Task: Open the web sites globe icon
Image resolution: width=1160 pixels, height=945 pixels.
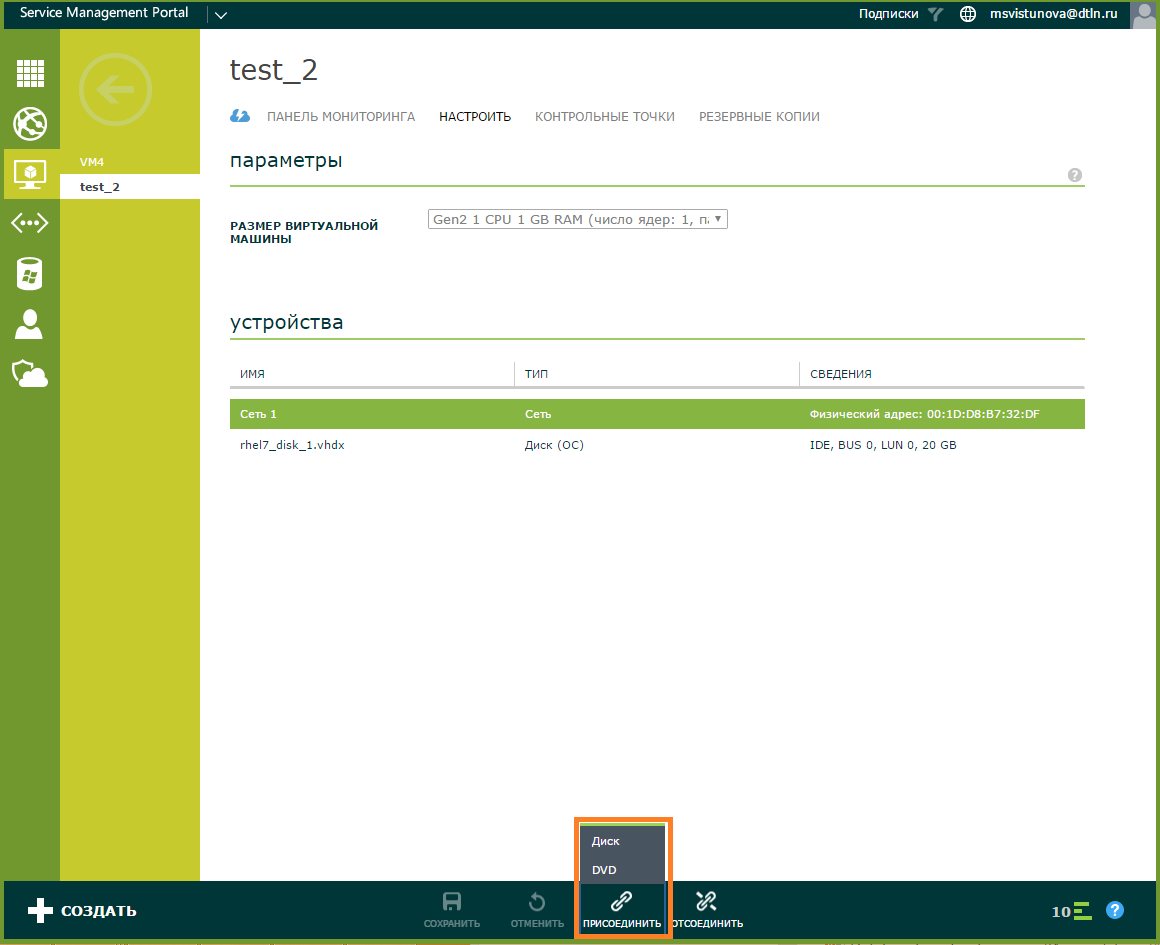Action: click(x=30, y=124)
